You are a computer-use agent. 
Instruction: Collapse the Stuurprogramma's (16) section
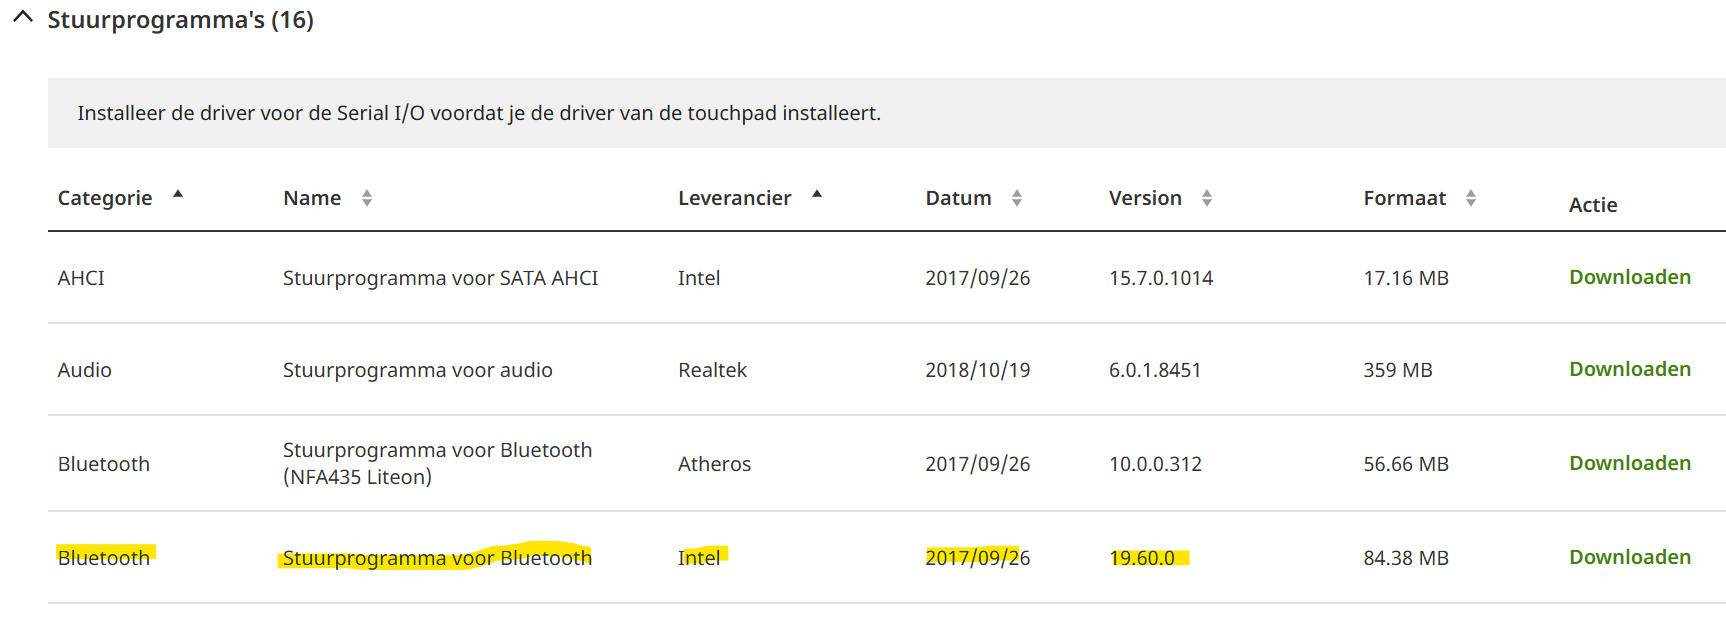point(23,18)
